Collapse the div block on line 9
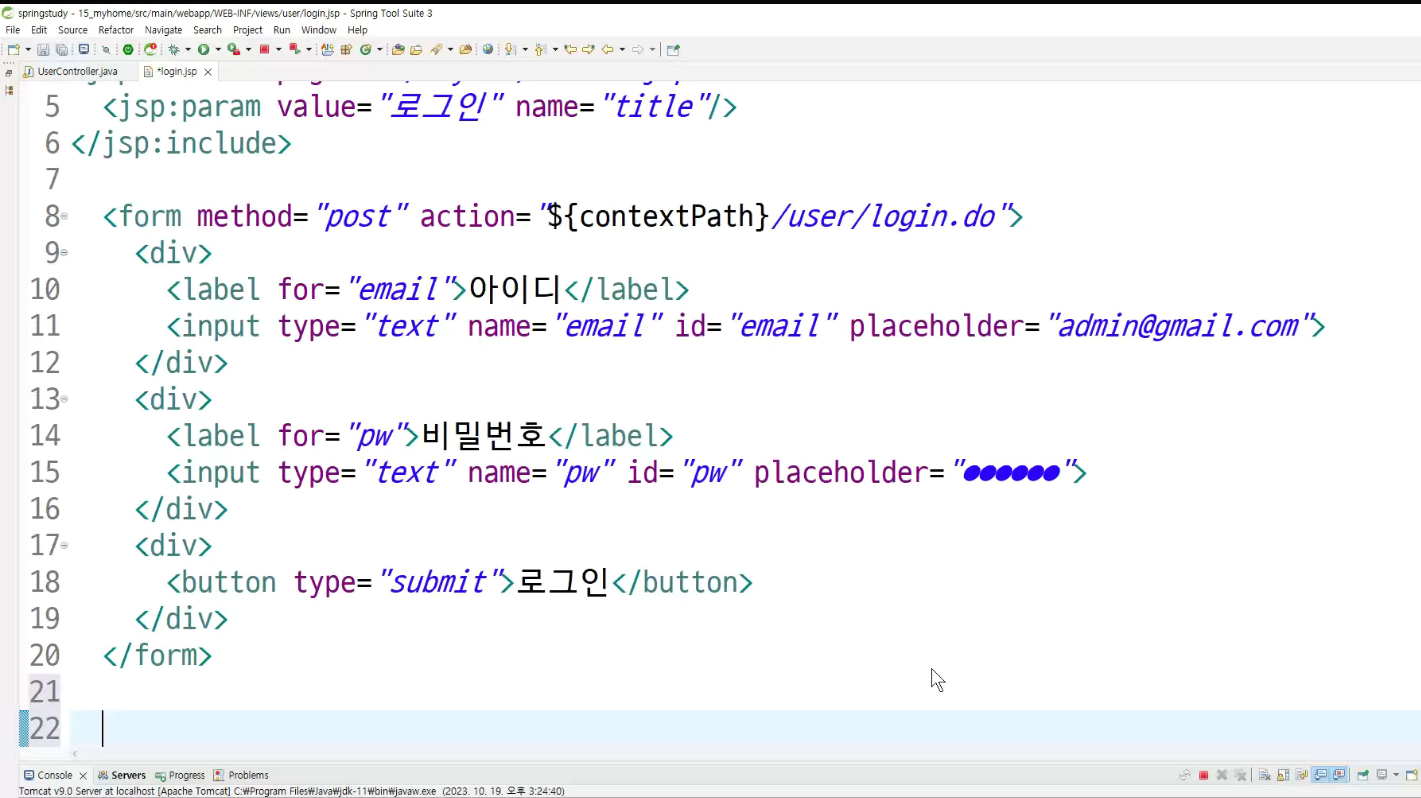Image resolution: width=1421 pixels, height=798 pixels. coord(64,253)
